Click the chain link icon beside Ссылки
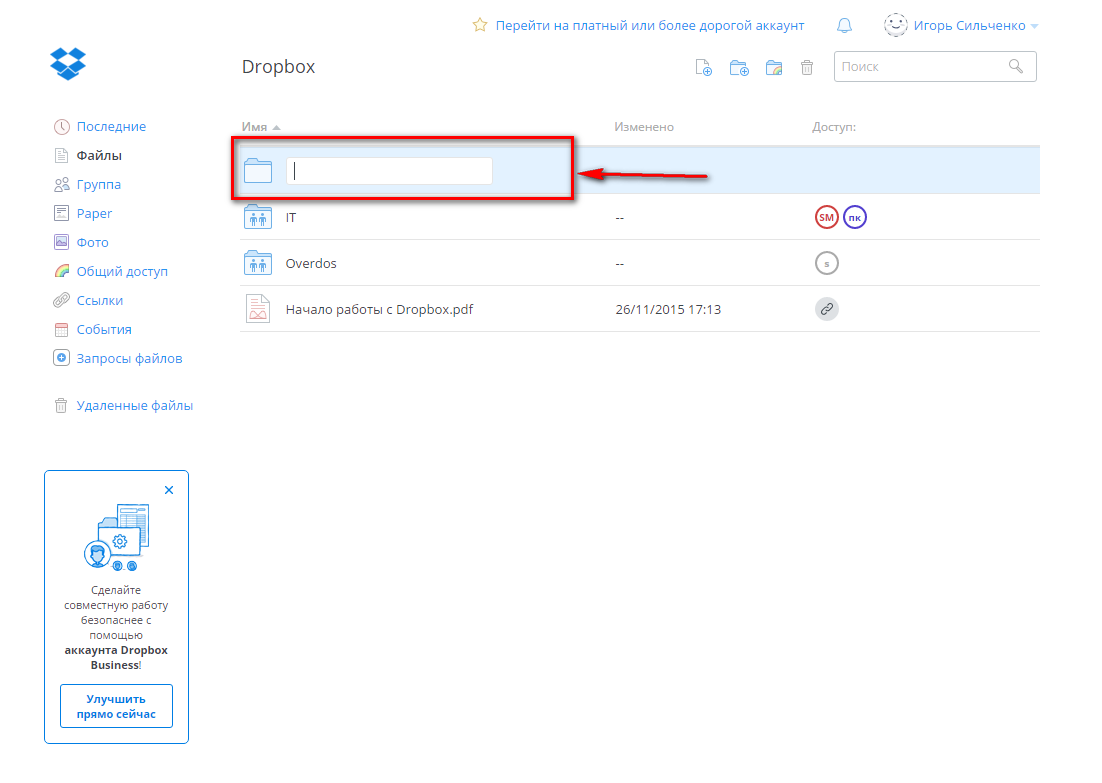 pyautogui.click(x=62, y=300)
